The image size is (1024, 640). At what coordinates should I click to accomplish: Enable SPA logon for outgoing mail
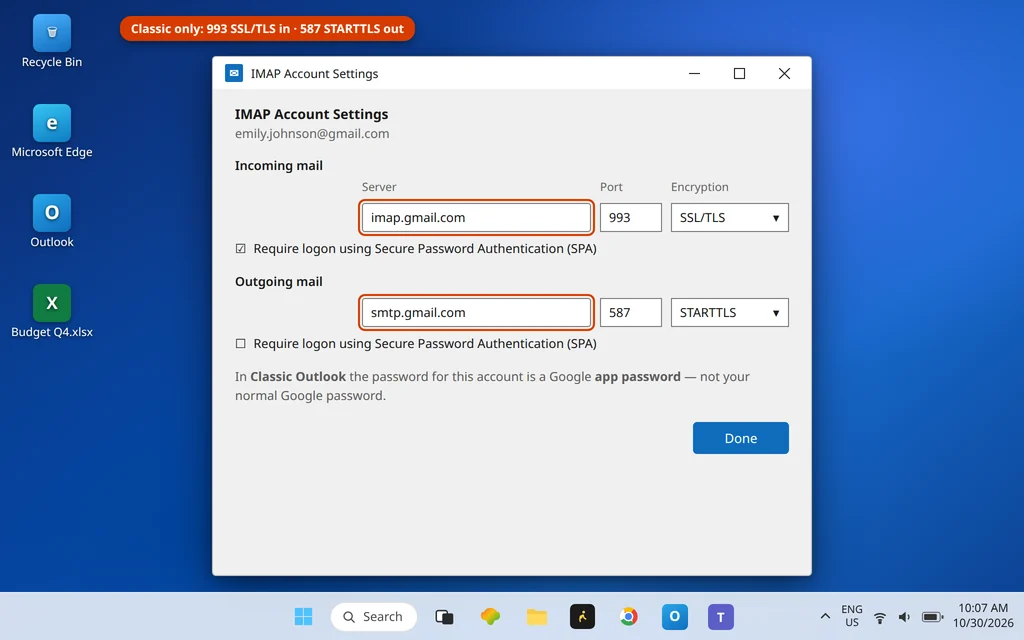pyautogui.click(x=241, y=344)
